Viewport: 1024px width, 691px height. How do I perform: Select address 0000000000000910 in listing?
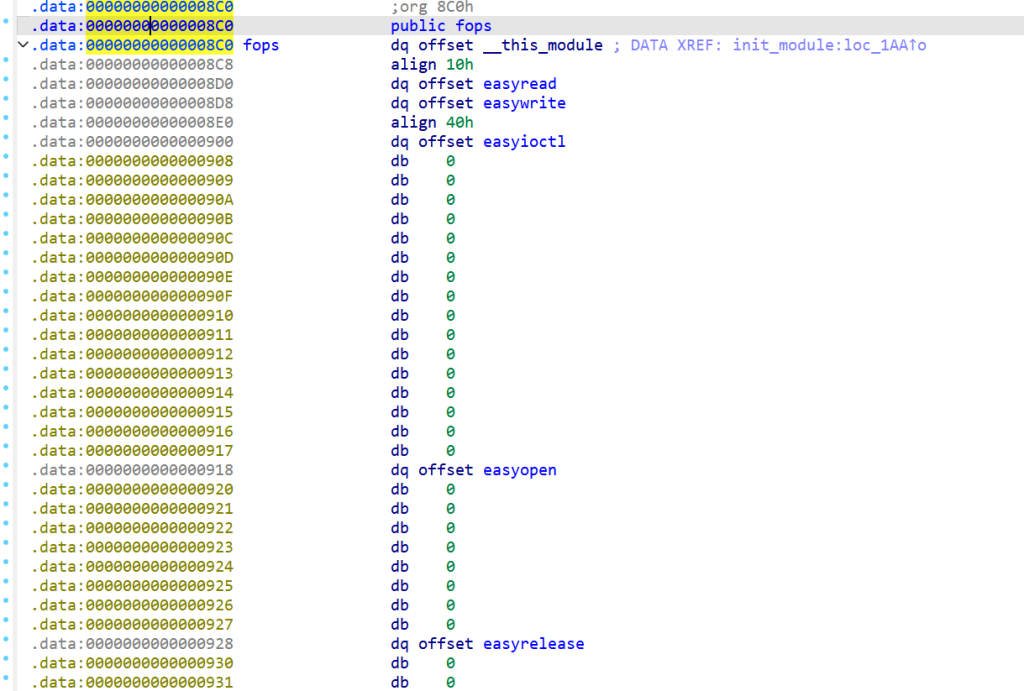(x=159, y=316)
